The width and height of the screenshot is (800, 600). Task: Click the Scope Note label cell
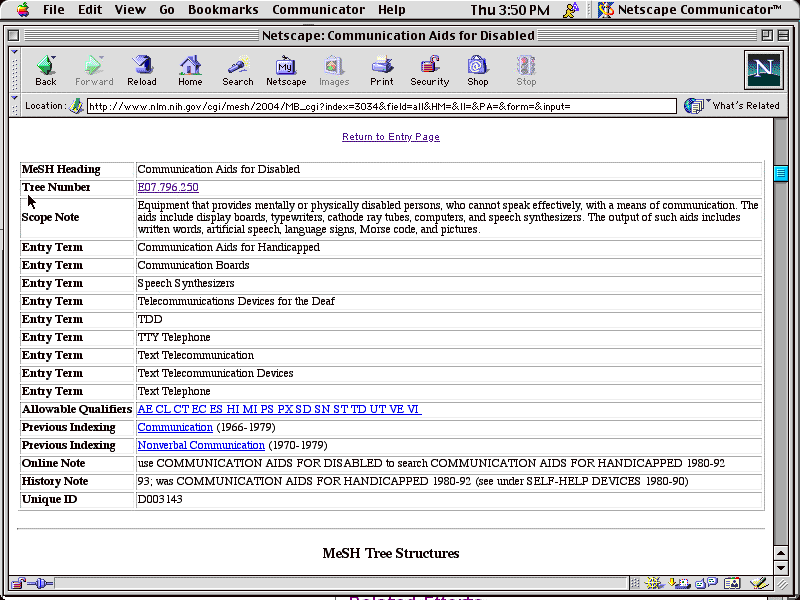pos(77,217)
